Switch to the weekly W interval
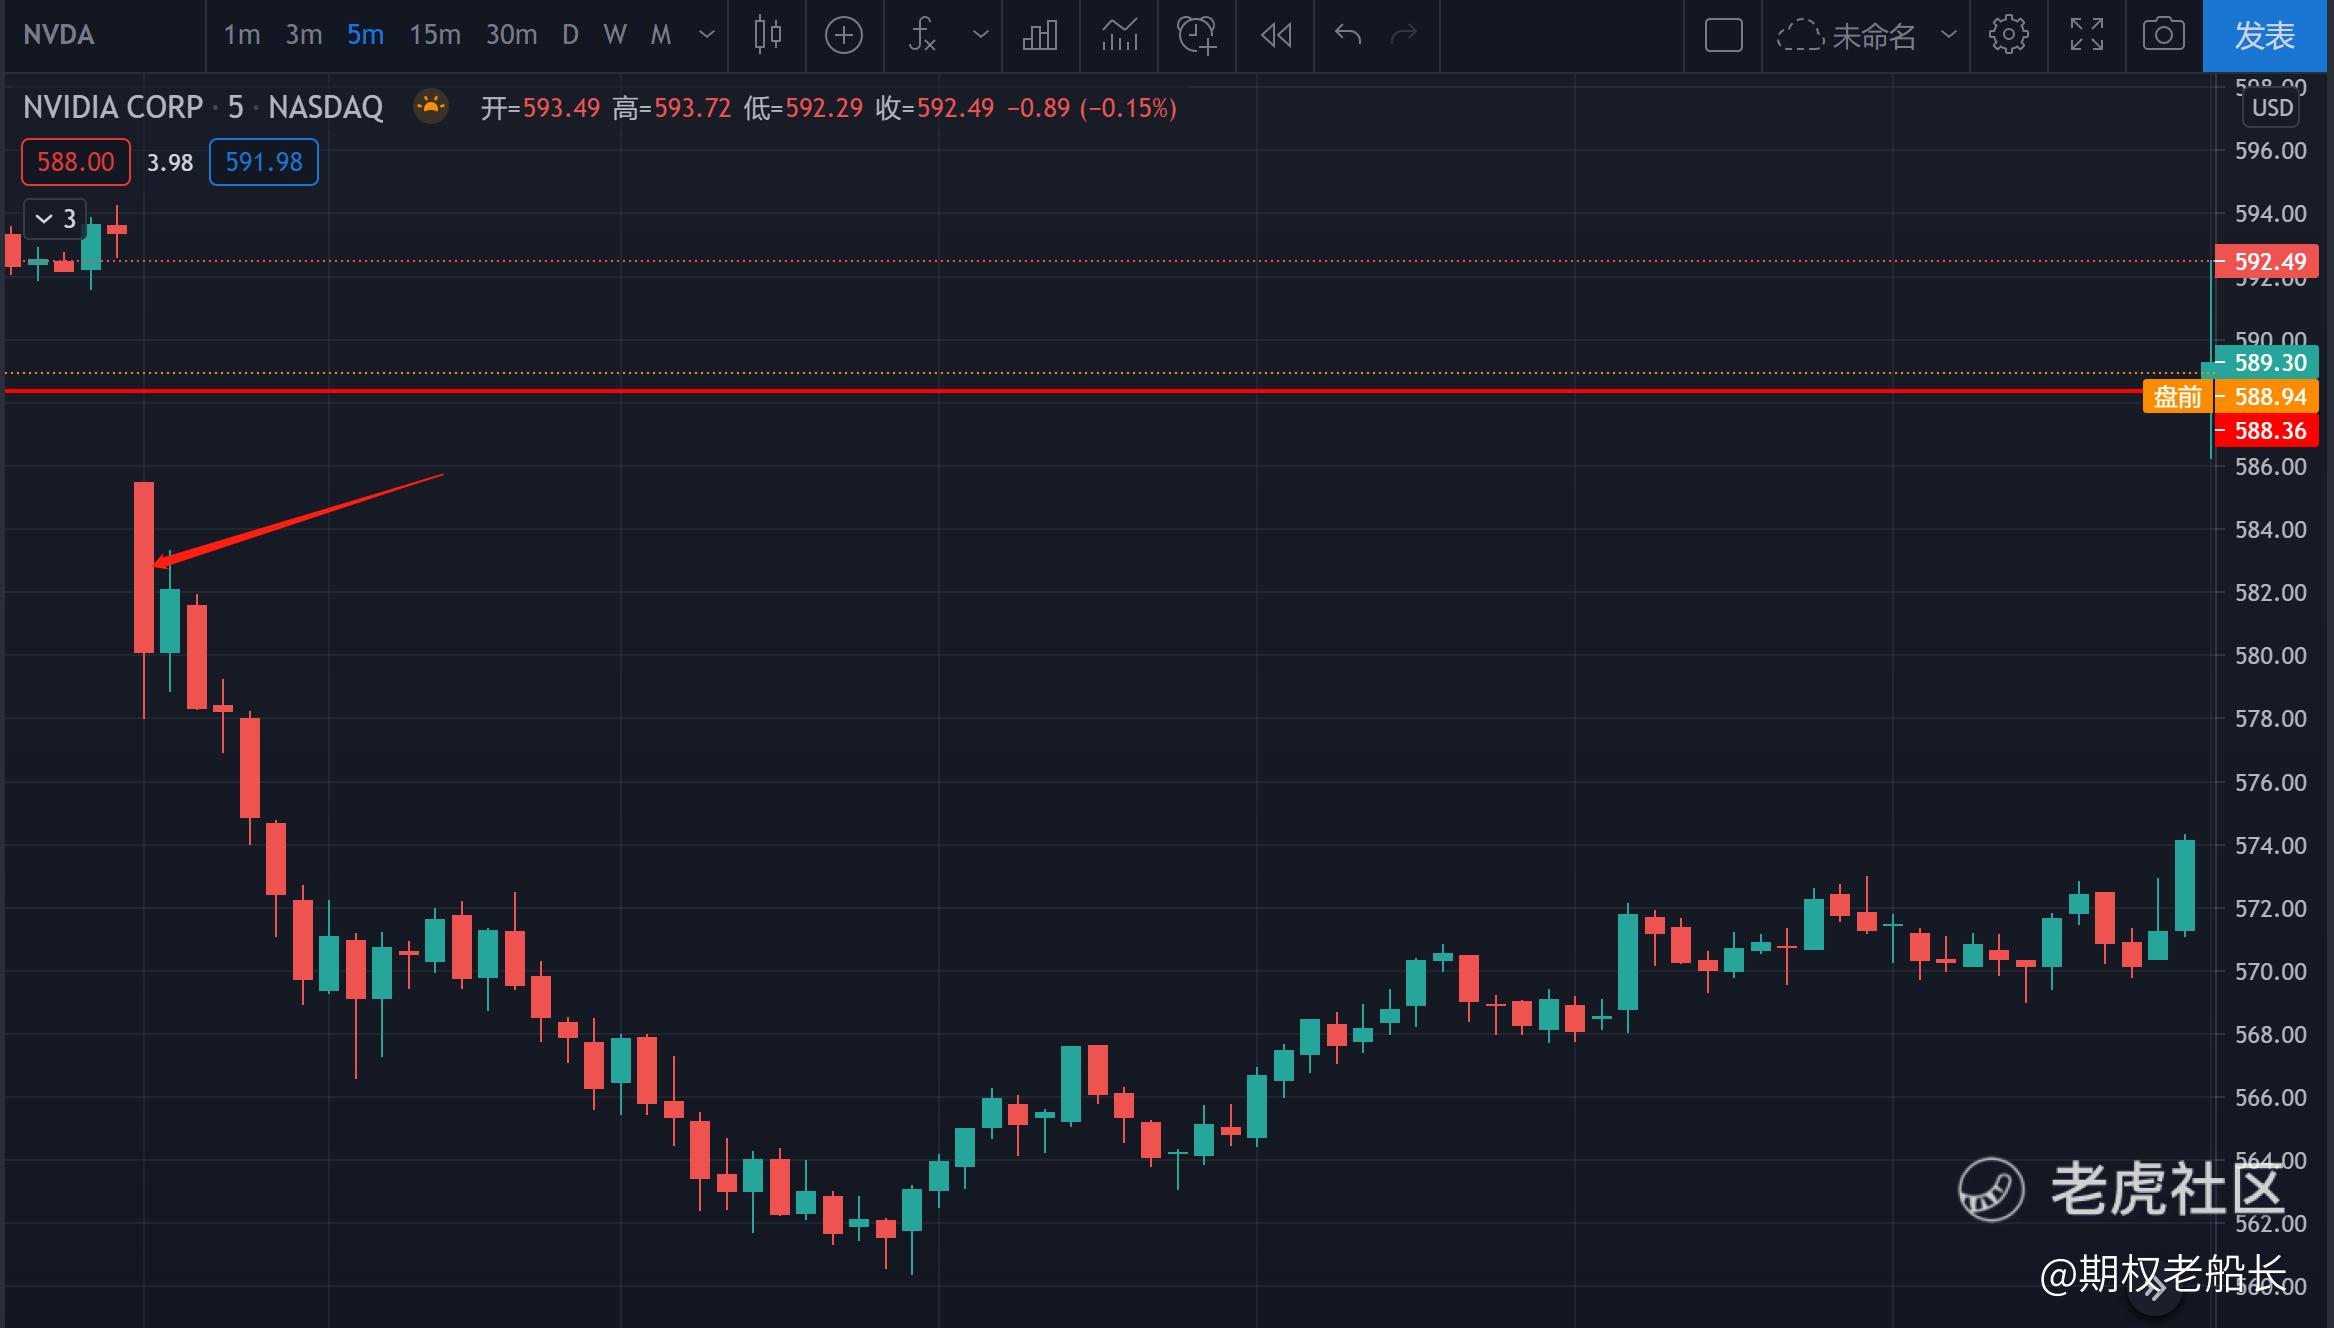 [615, 35]
